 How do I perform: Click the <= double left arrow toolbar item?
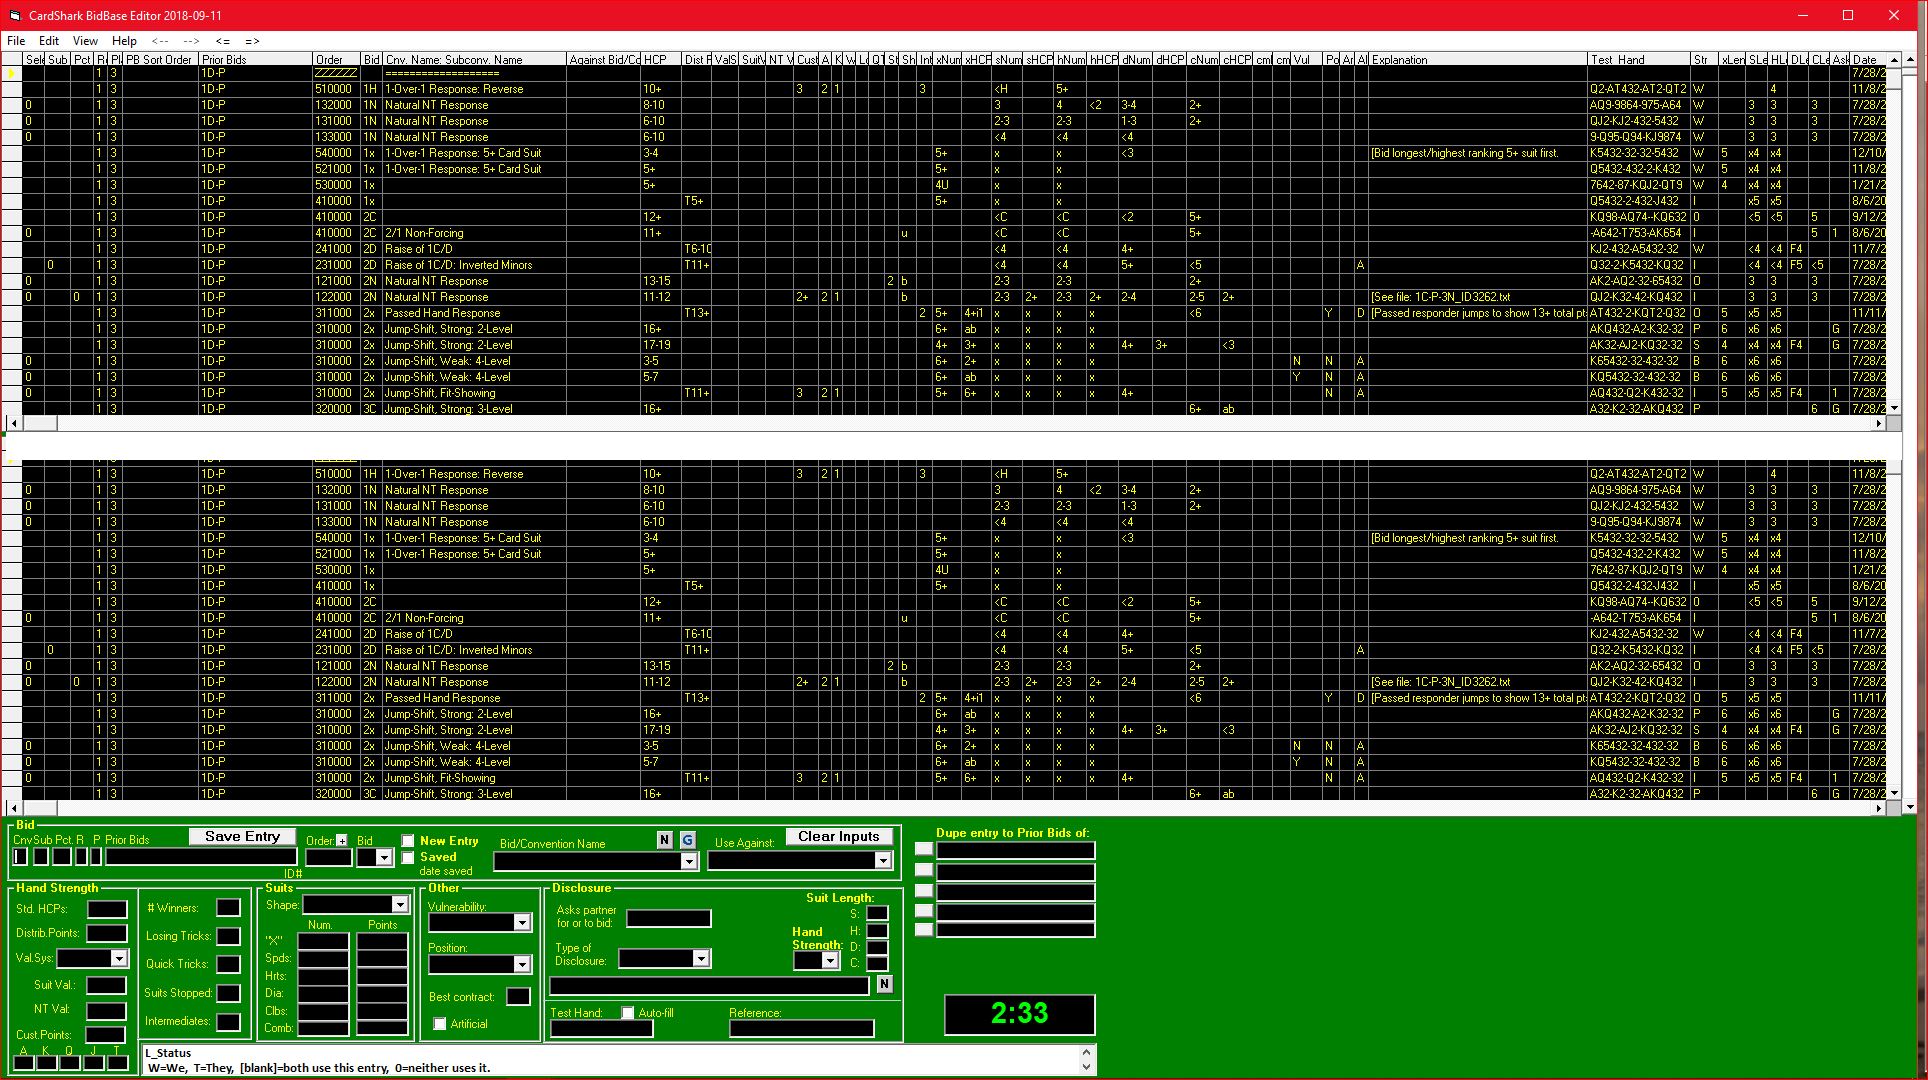pos(222,41)
